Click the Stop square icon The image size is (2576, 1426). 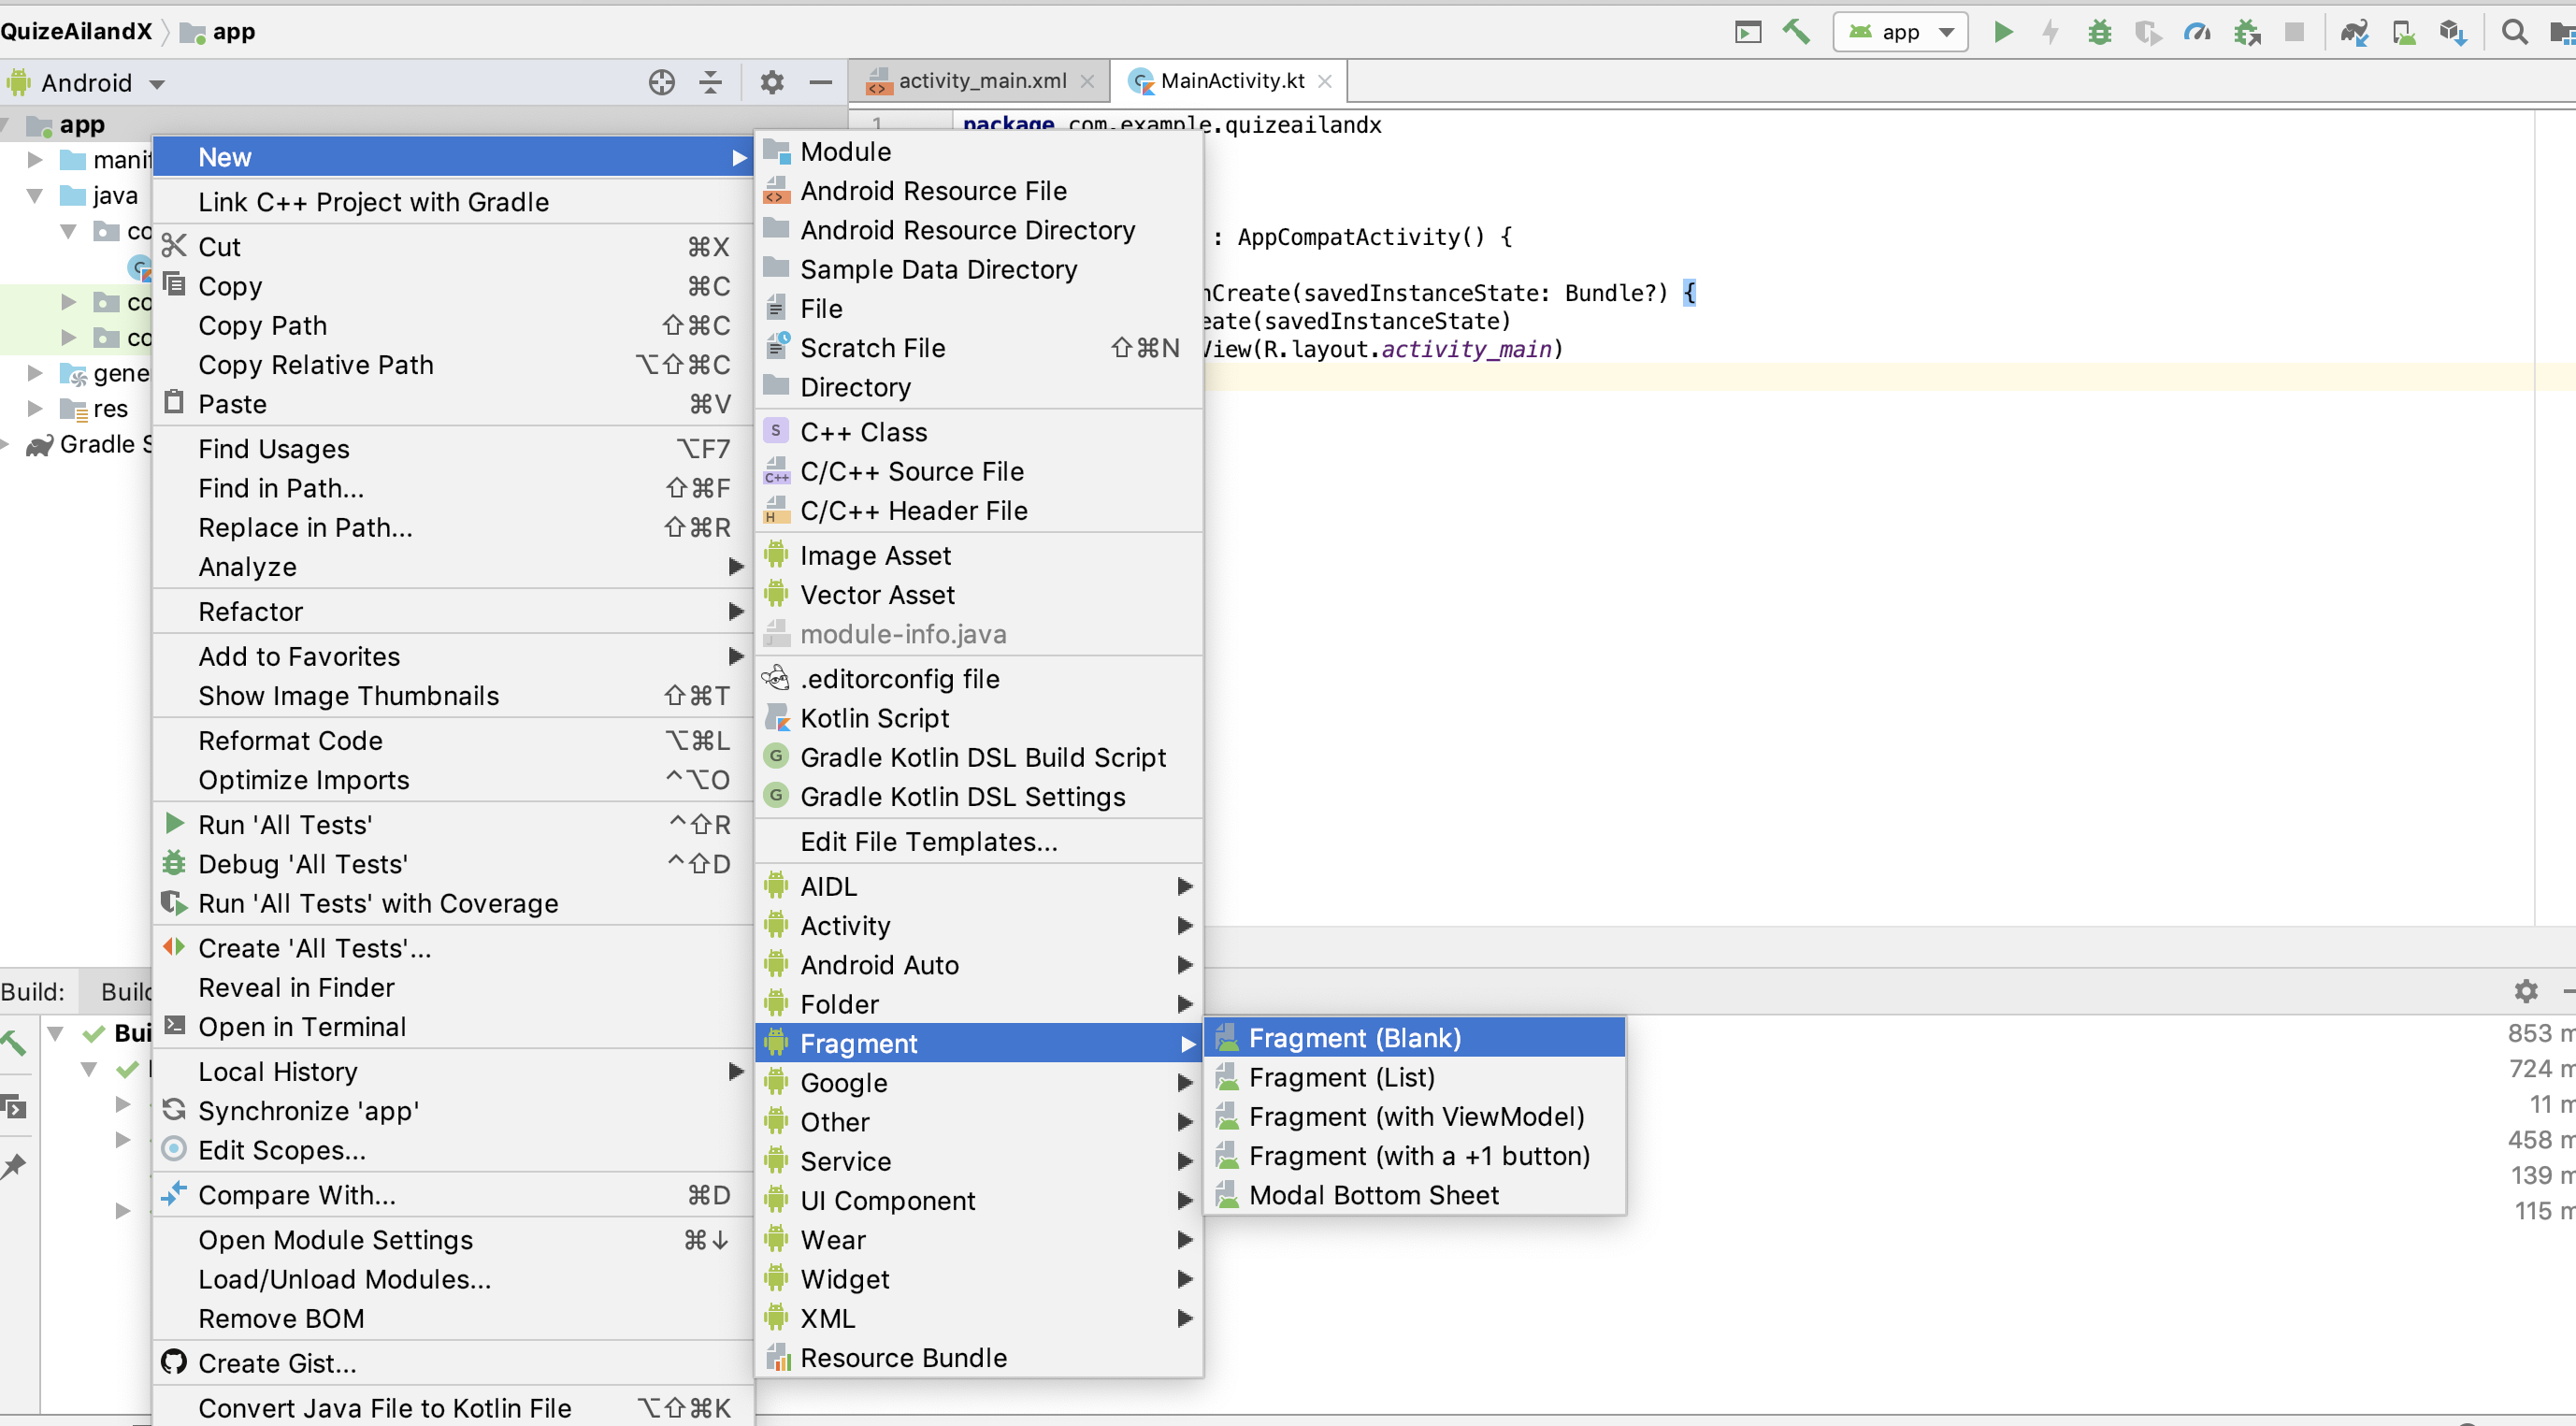tap(2295, 32)
